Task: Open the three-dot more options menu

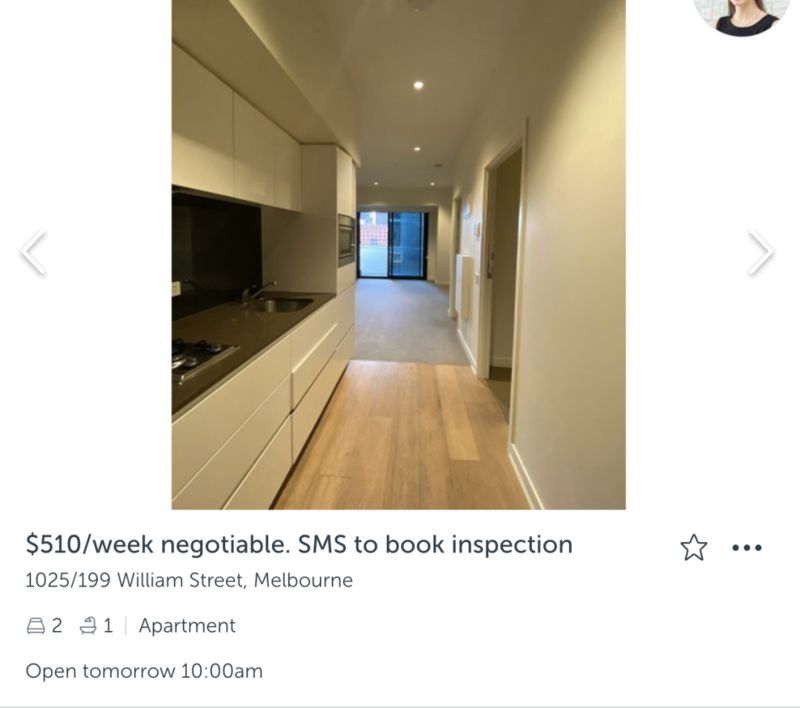Action: [746, 548]
